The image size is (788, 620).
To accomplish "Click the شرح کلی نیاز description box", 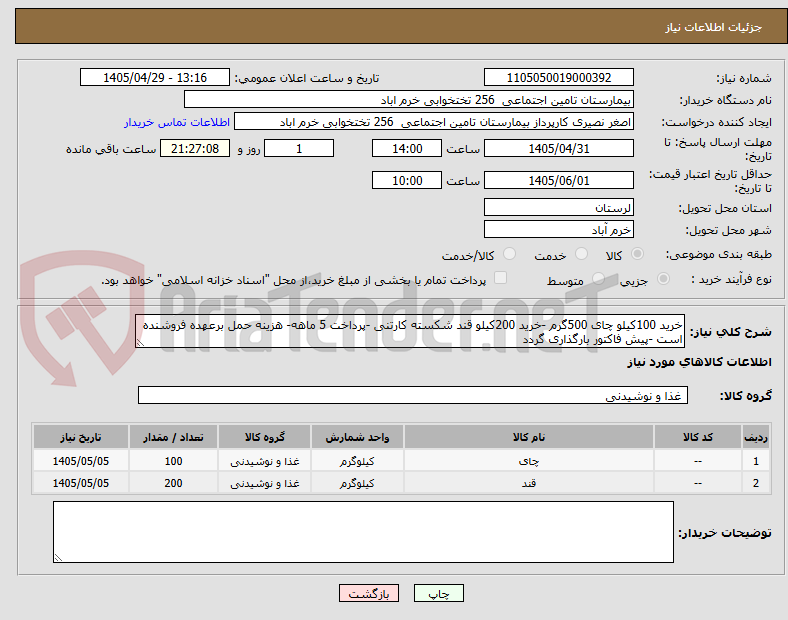I will (410, 332).
